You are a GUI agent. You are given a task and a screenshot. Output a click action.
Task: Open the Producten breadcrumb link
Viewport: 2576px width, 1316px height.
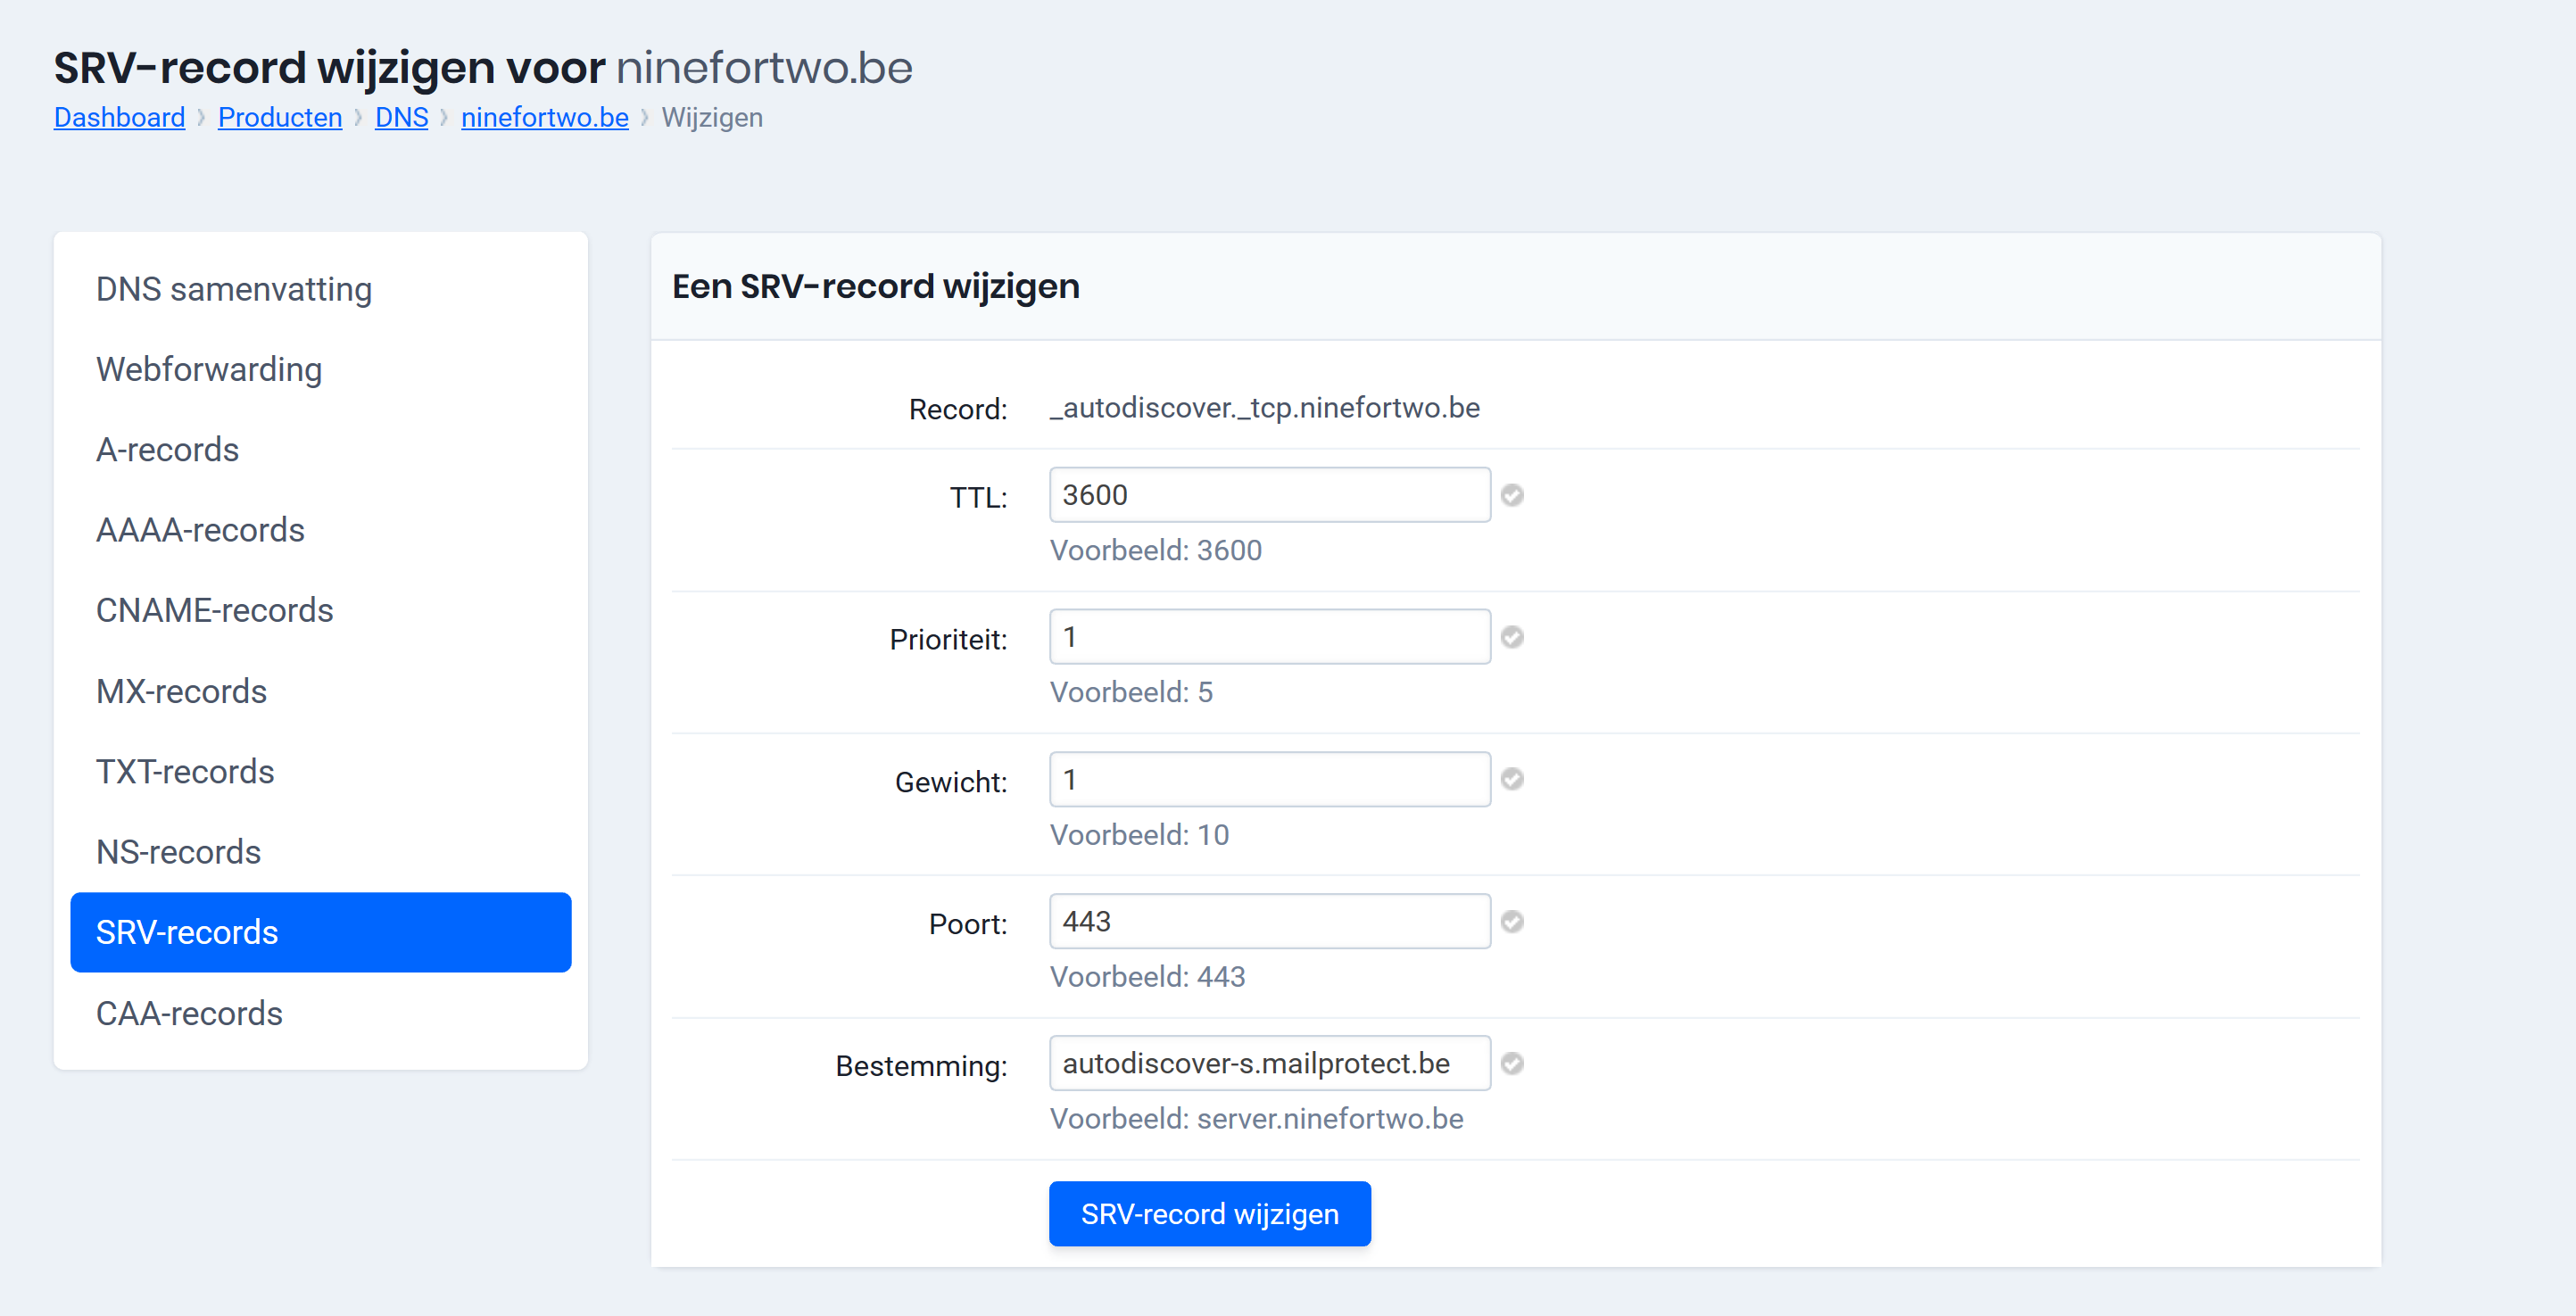pos(279,117)
